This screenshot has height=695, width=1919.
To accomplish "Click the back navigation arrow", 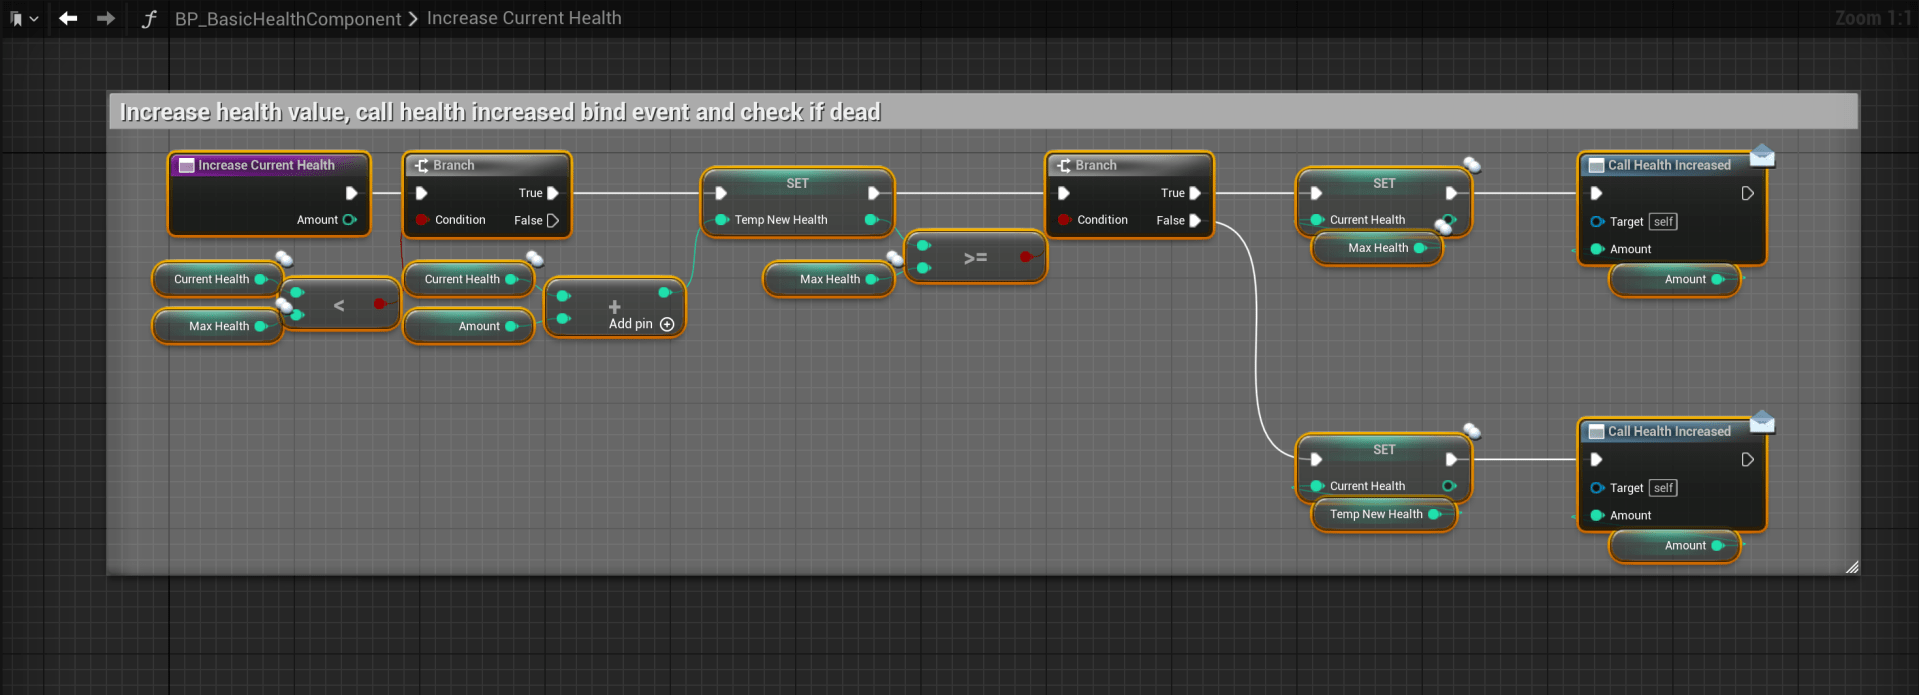I will pyautogui.click(x=68, y=18).
